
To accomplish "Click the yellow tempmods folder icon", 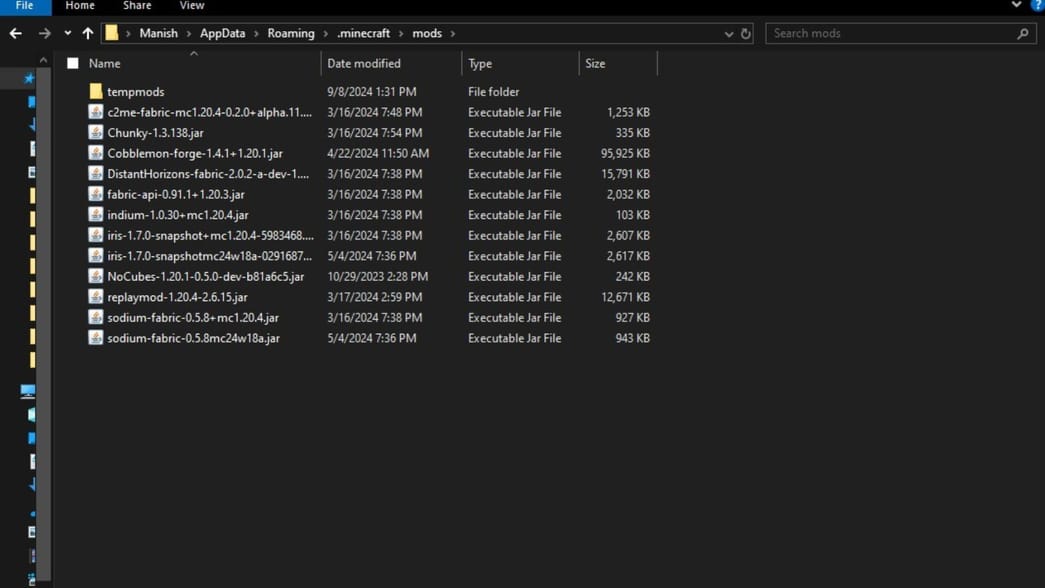I will [95, 91].
